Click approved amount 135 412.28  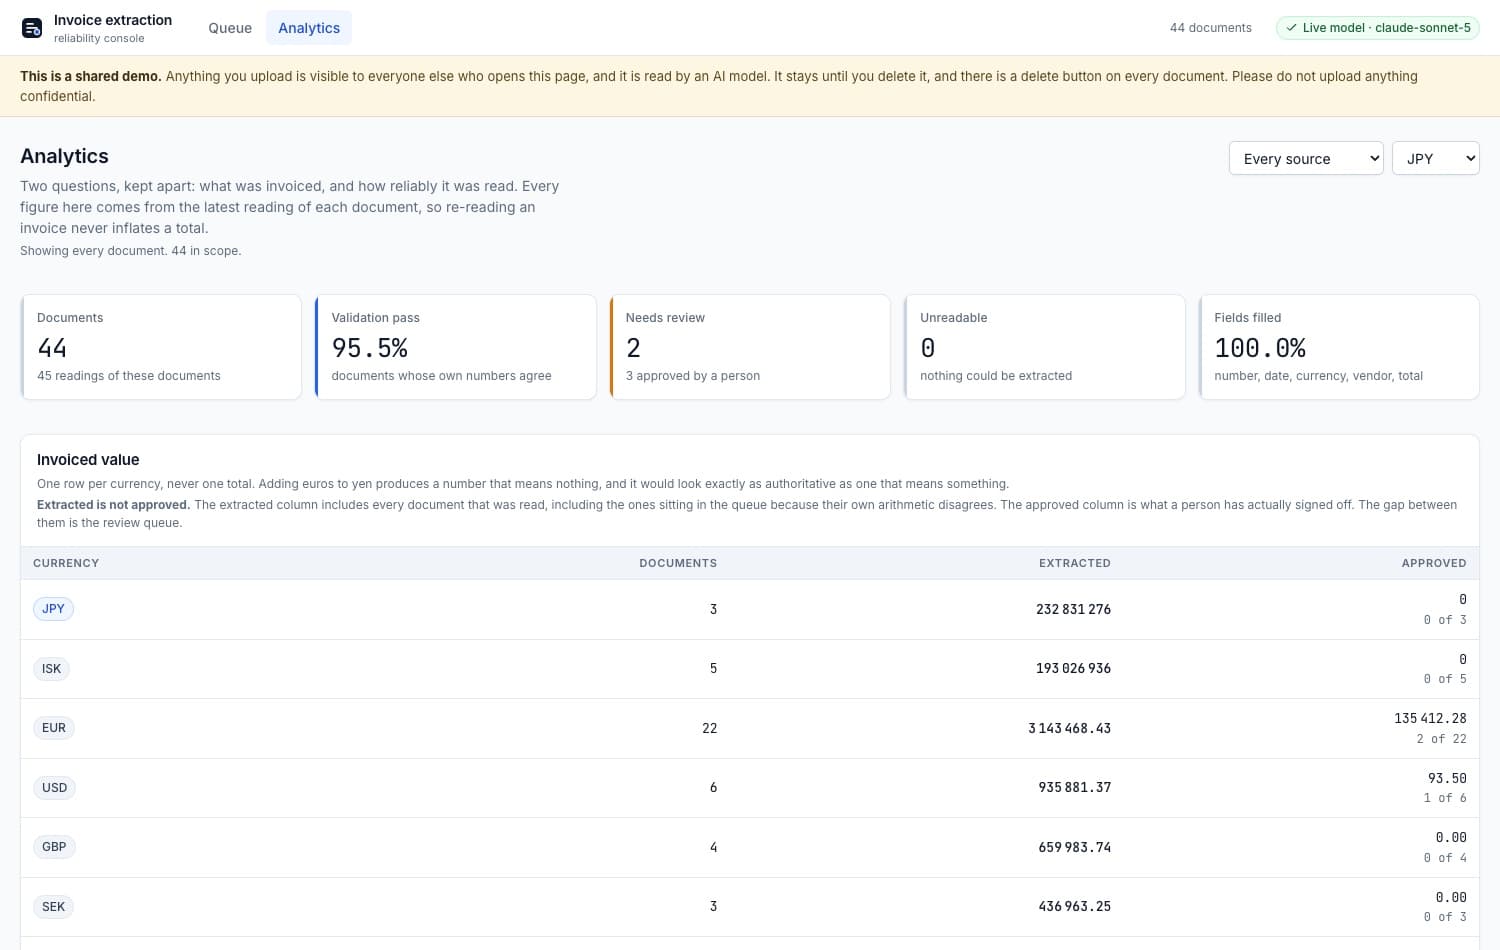click(x=1430, y=718)
